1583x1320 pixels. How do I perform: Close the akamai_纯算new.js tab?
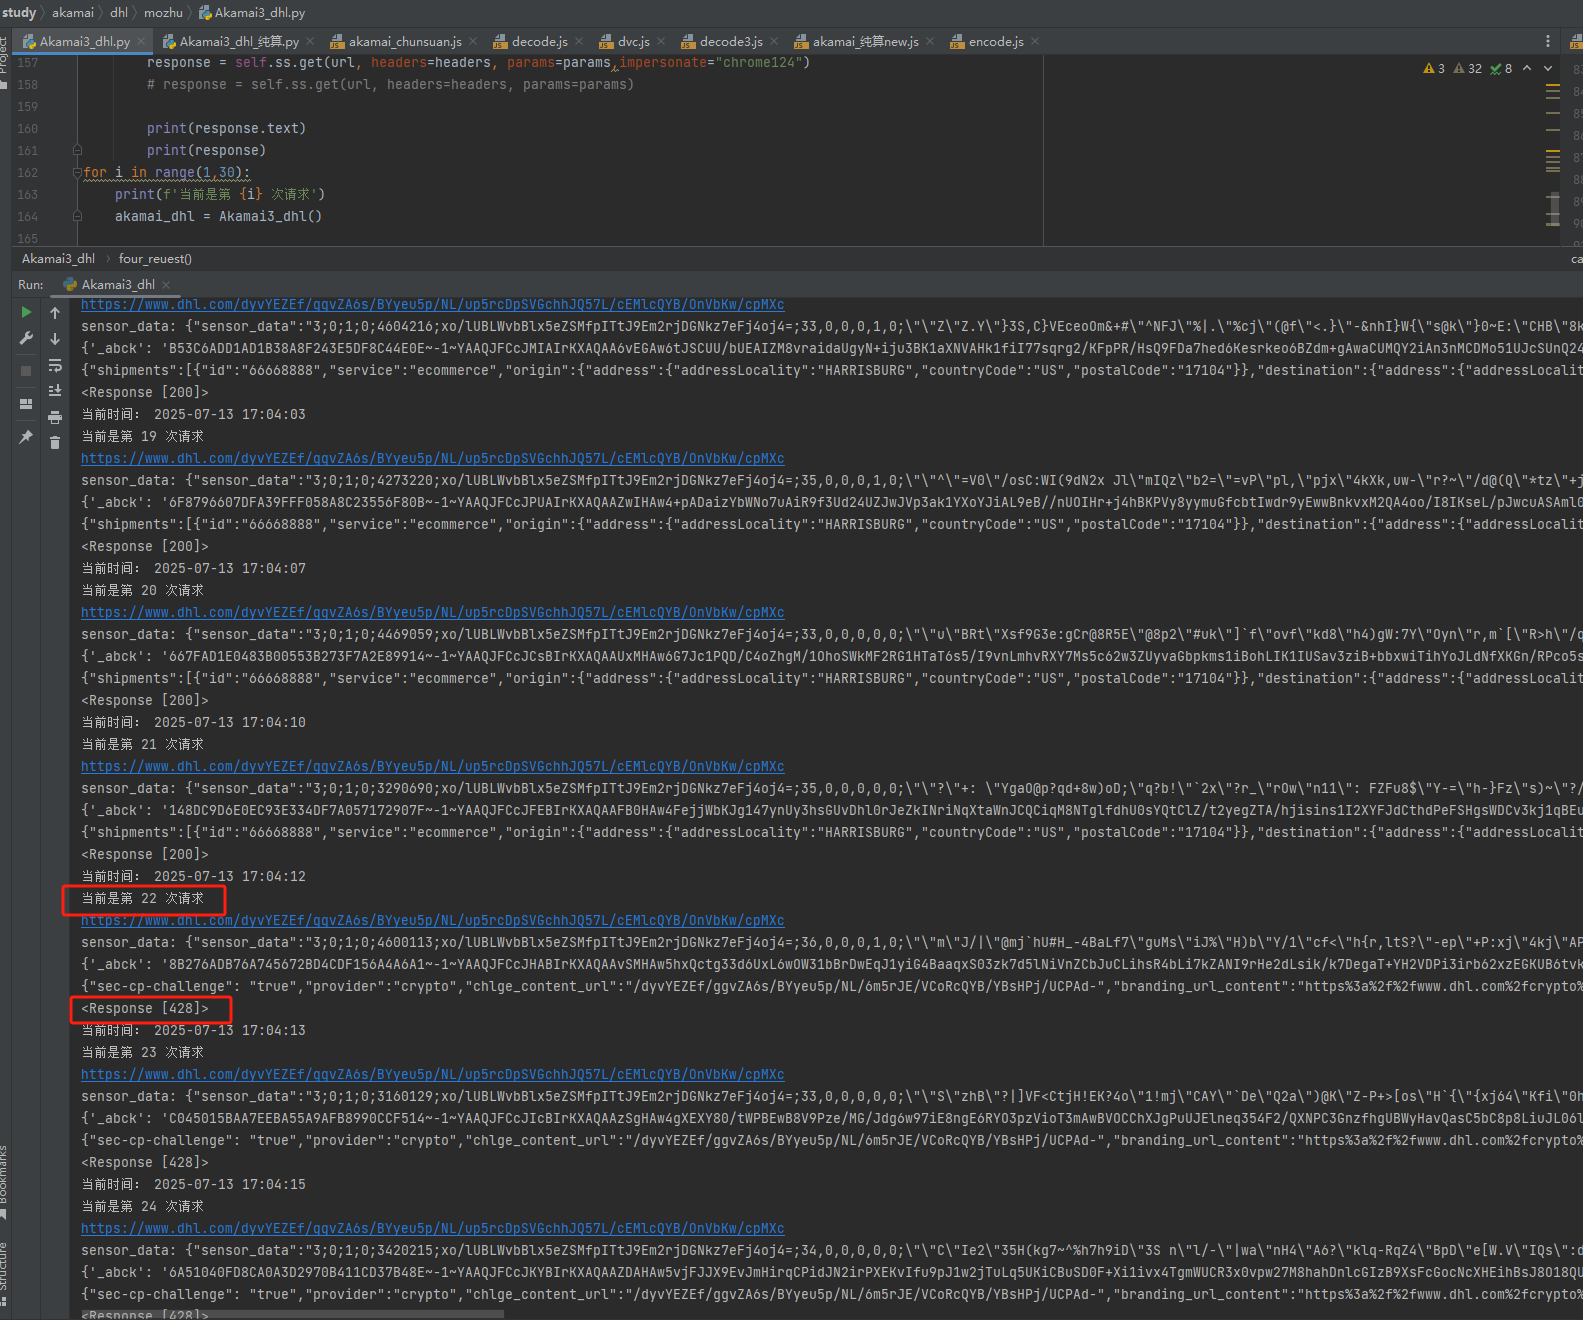coord(930,41)
